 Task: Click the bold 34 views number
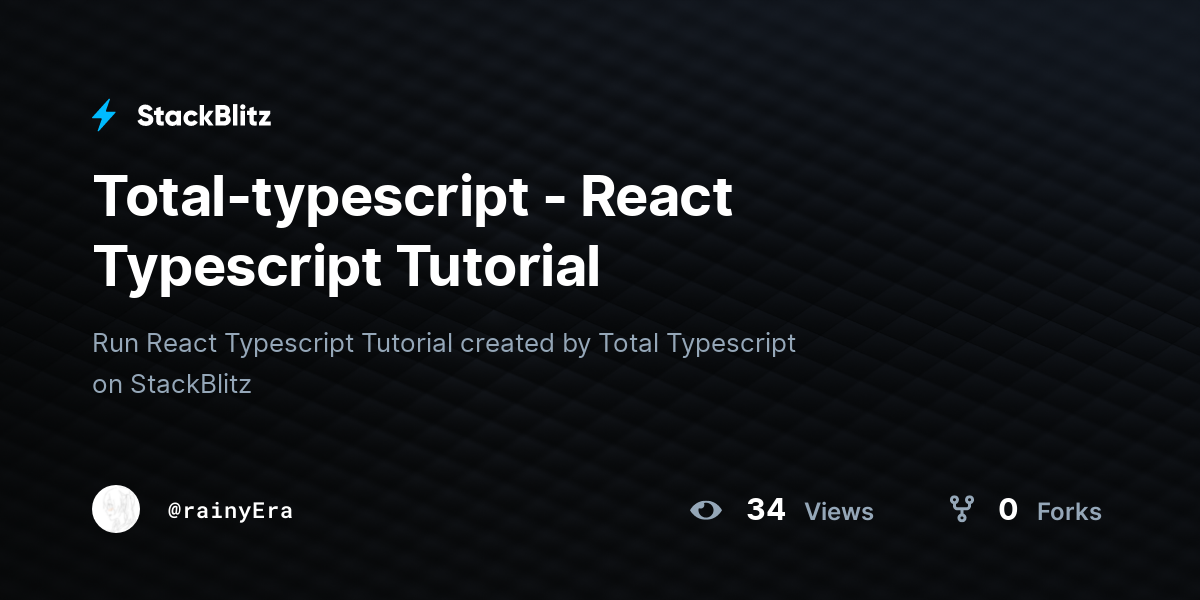click(x=766, y=510)
